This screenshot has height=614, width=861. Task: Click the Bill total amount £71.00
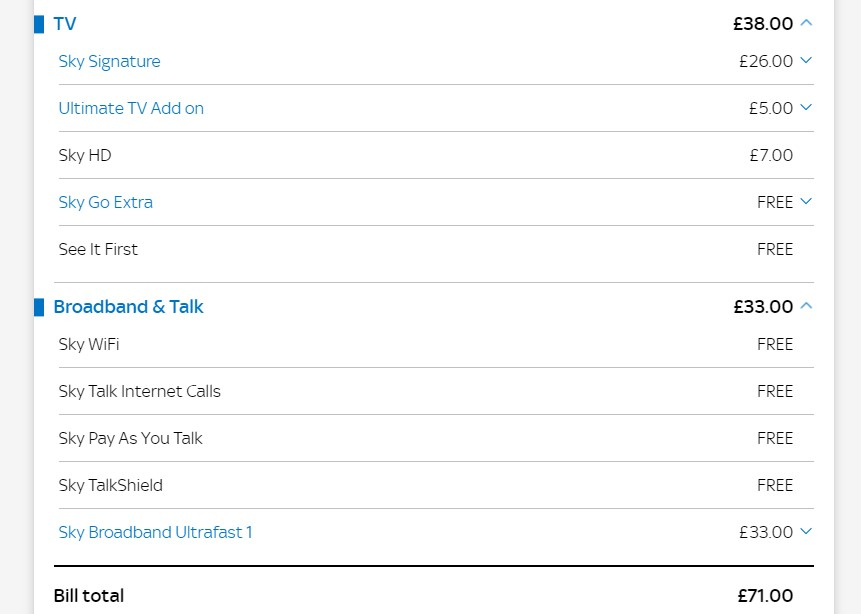coord(765,596)
